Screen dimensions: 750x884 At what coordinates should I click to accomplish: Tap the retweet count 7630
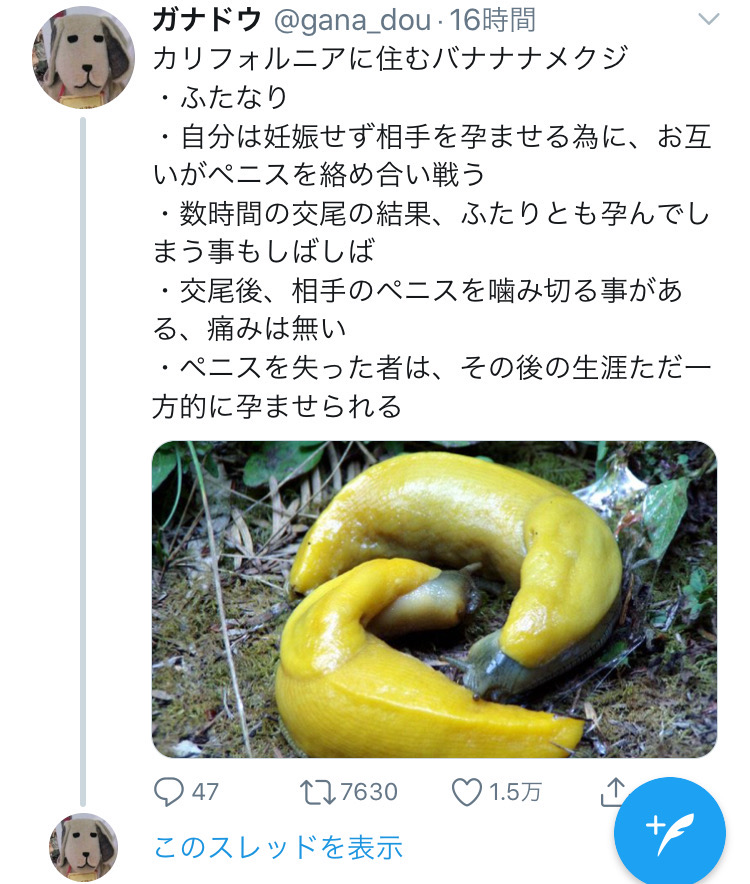[369, 792]
